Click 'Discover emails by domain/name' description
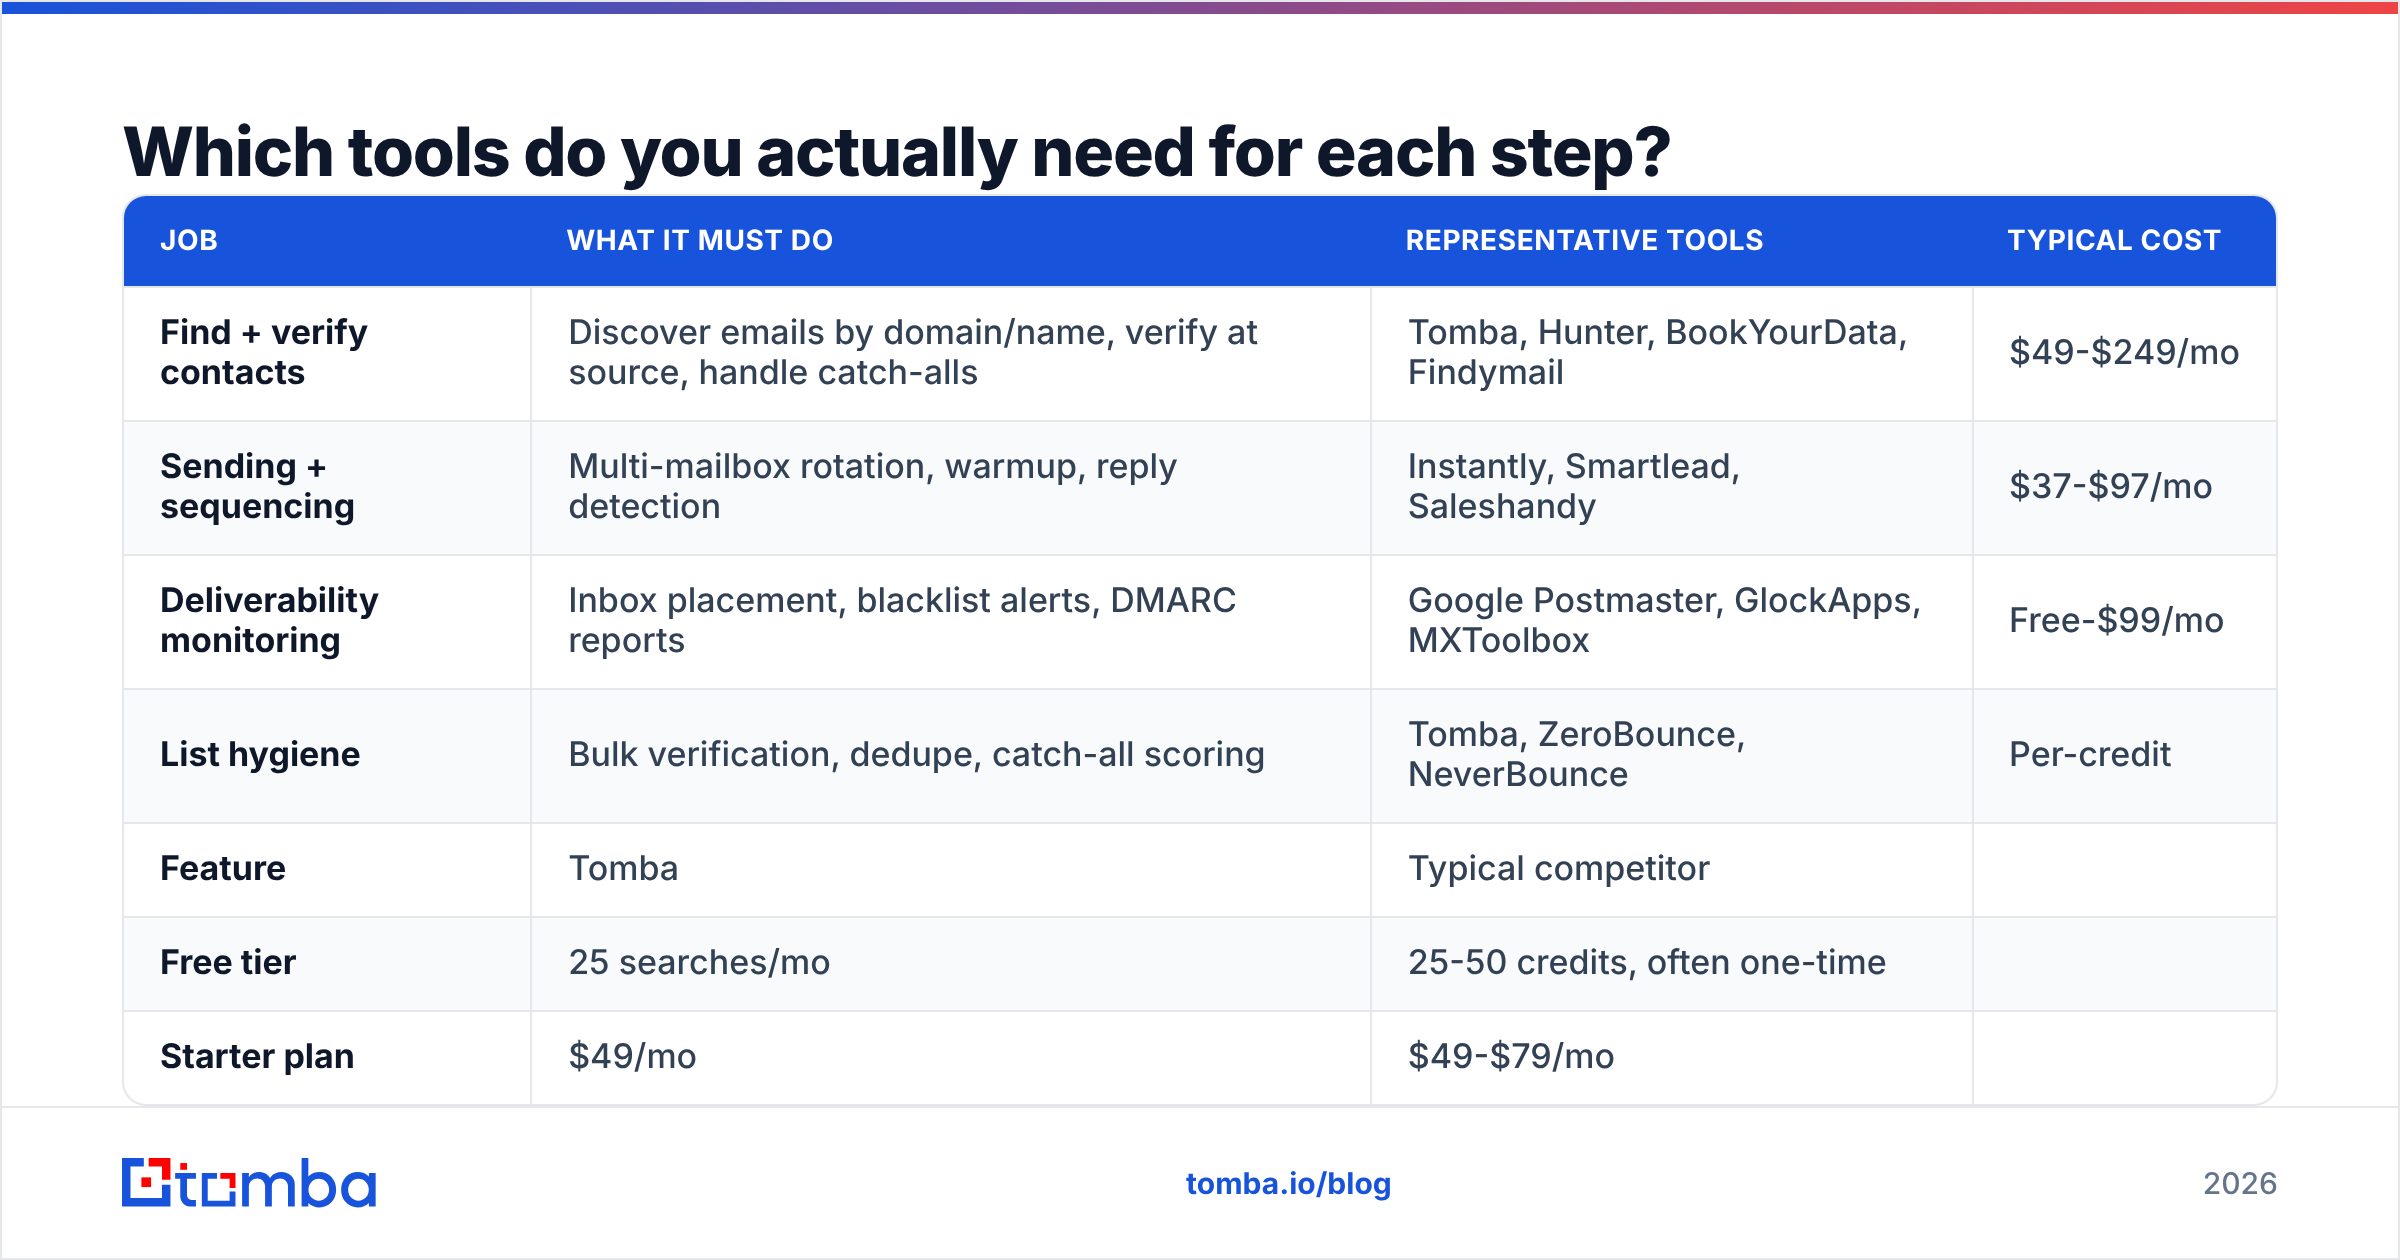2400x1260 pixels. [x=913, y=352]
